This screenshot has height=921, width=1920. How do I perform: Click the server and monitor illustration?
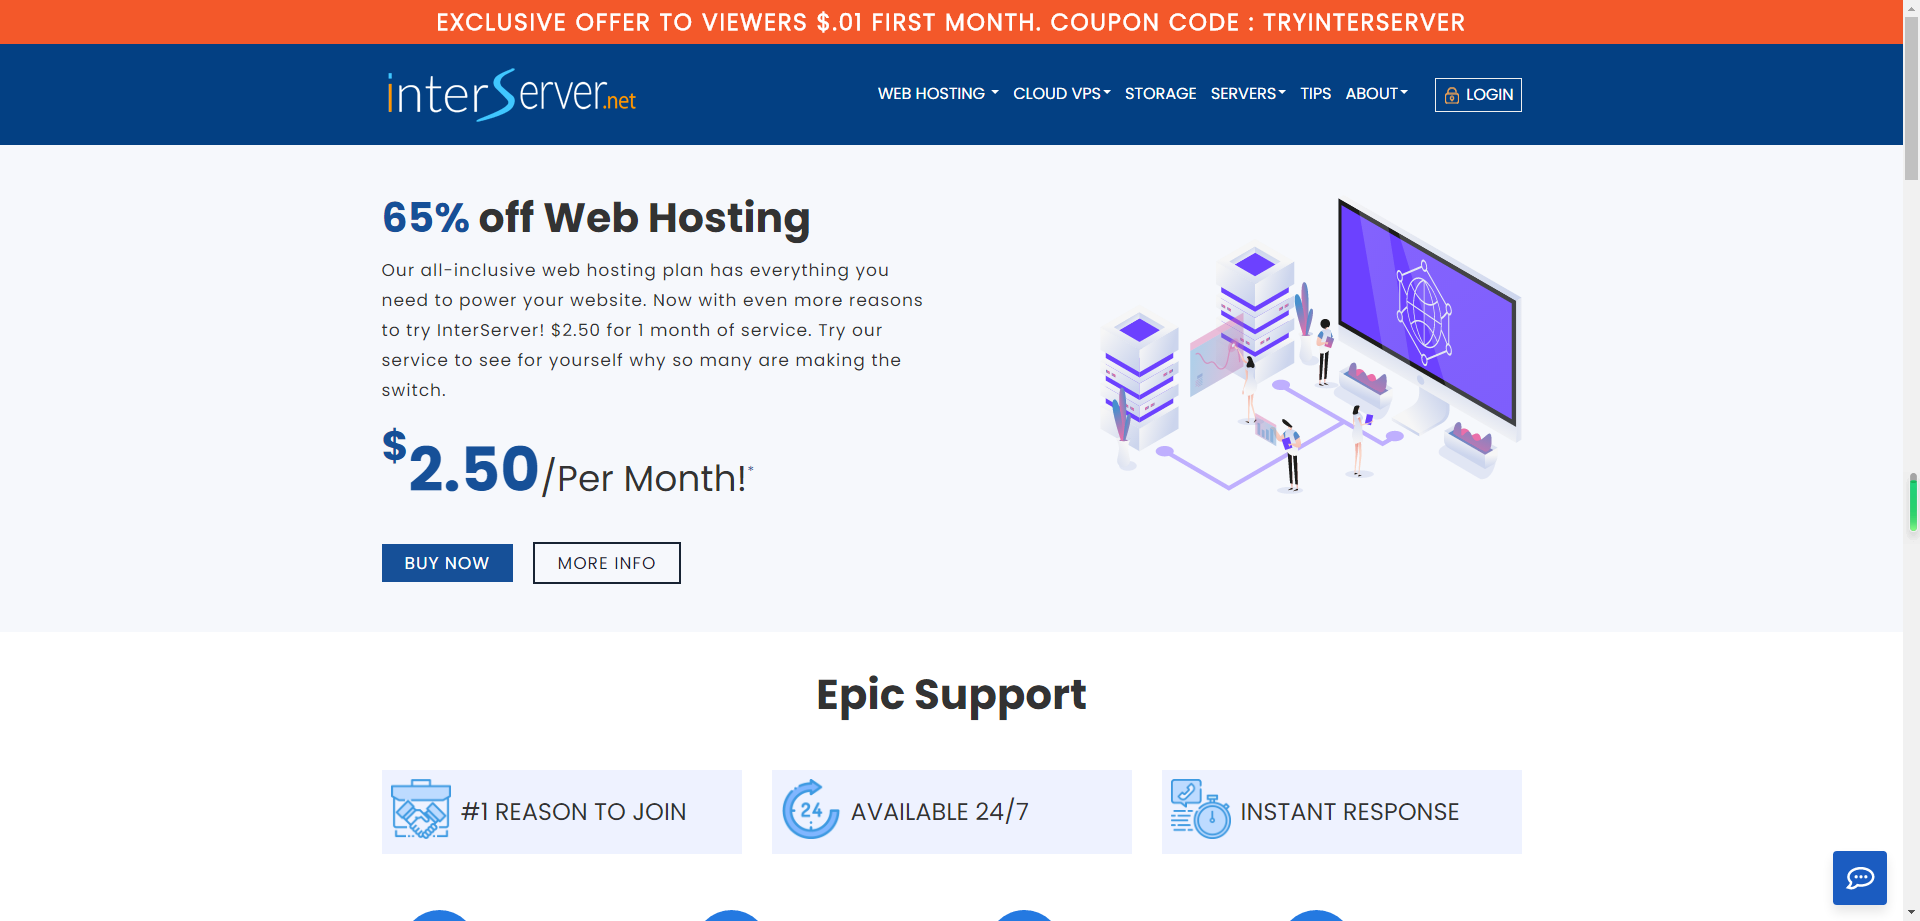1310,345
